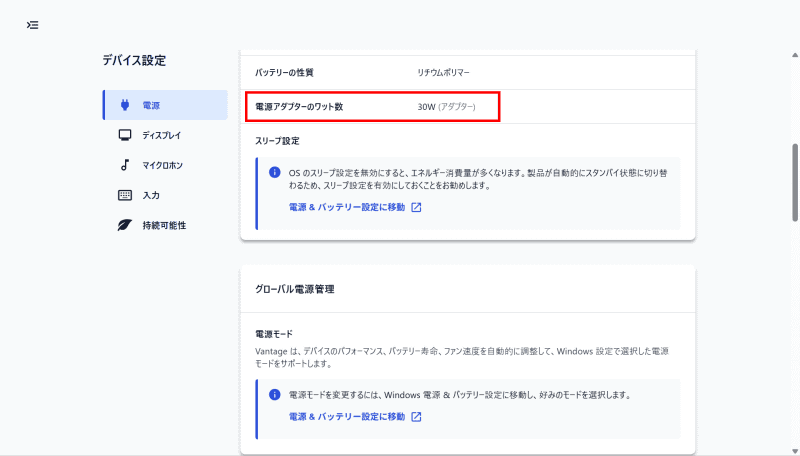Viewport: 800px width, 456px height.
Task: Open 電源 & バッテリー設定に移動 link in スリープ設定
Action: click(x=347, y=207)
